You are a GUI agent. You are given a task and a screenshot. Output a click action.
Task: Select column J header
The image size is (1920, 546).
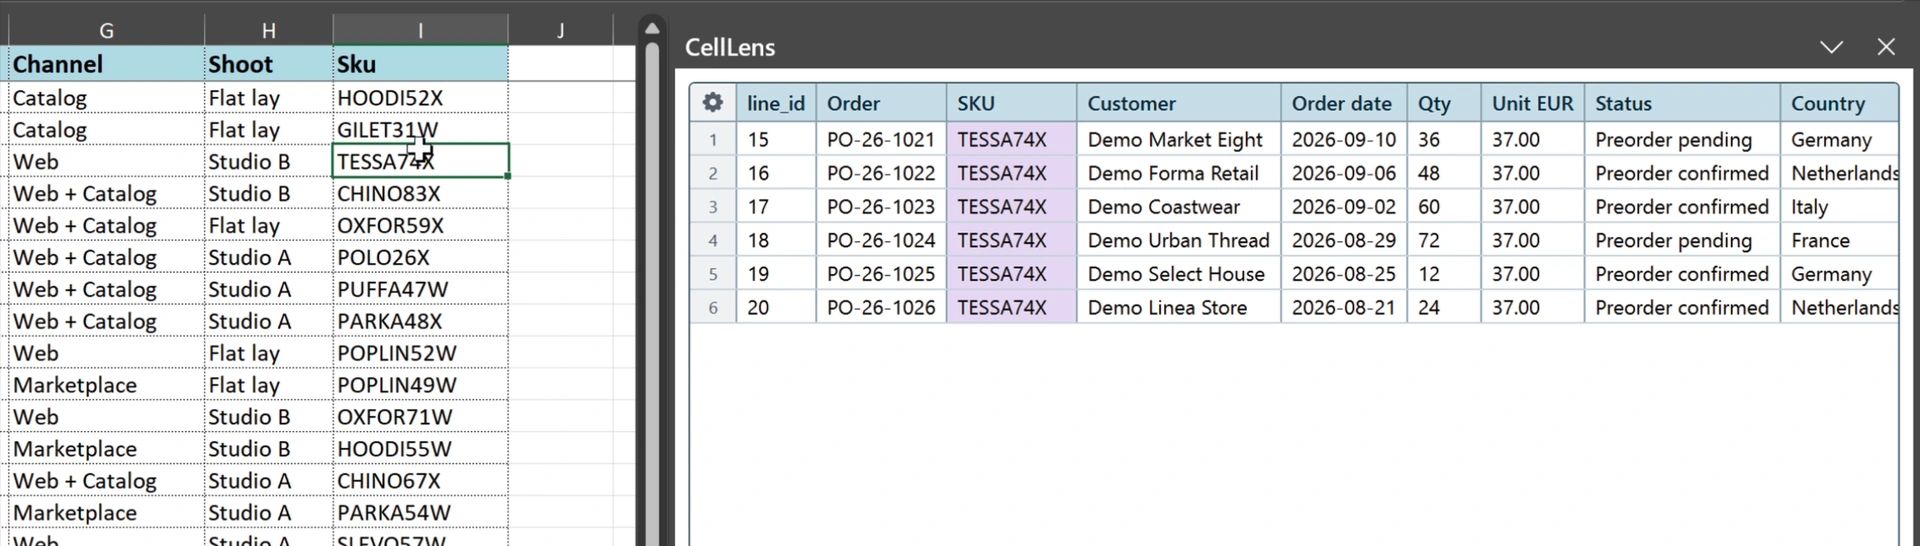click(561, 31)
